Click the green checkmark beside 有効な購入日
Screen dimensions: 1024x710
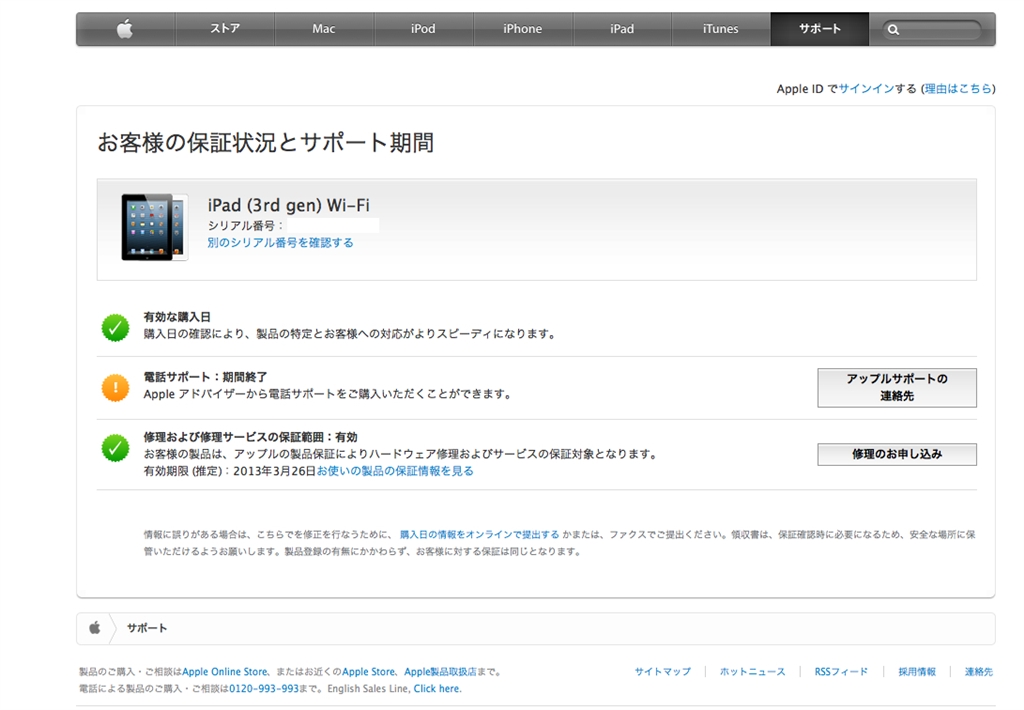[116, 327]
